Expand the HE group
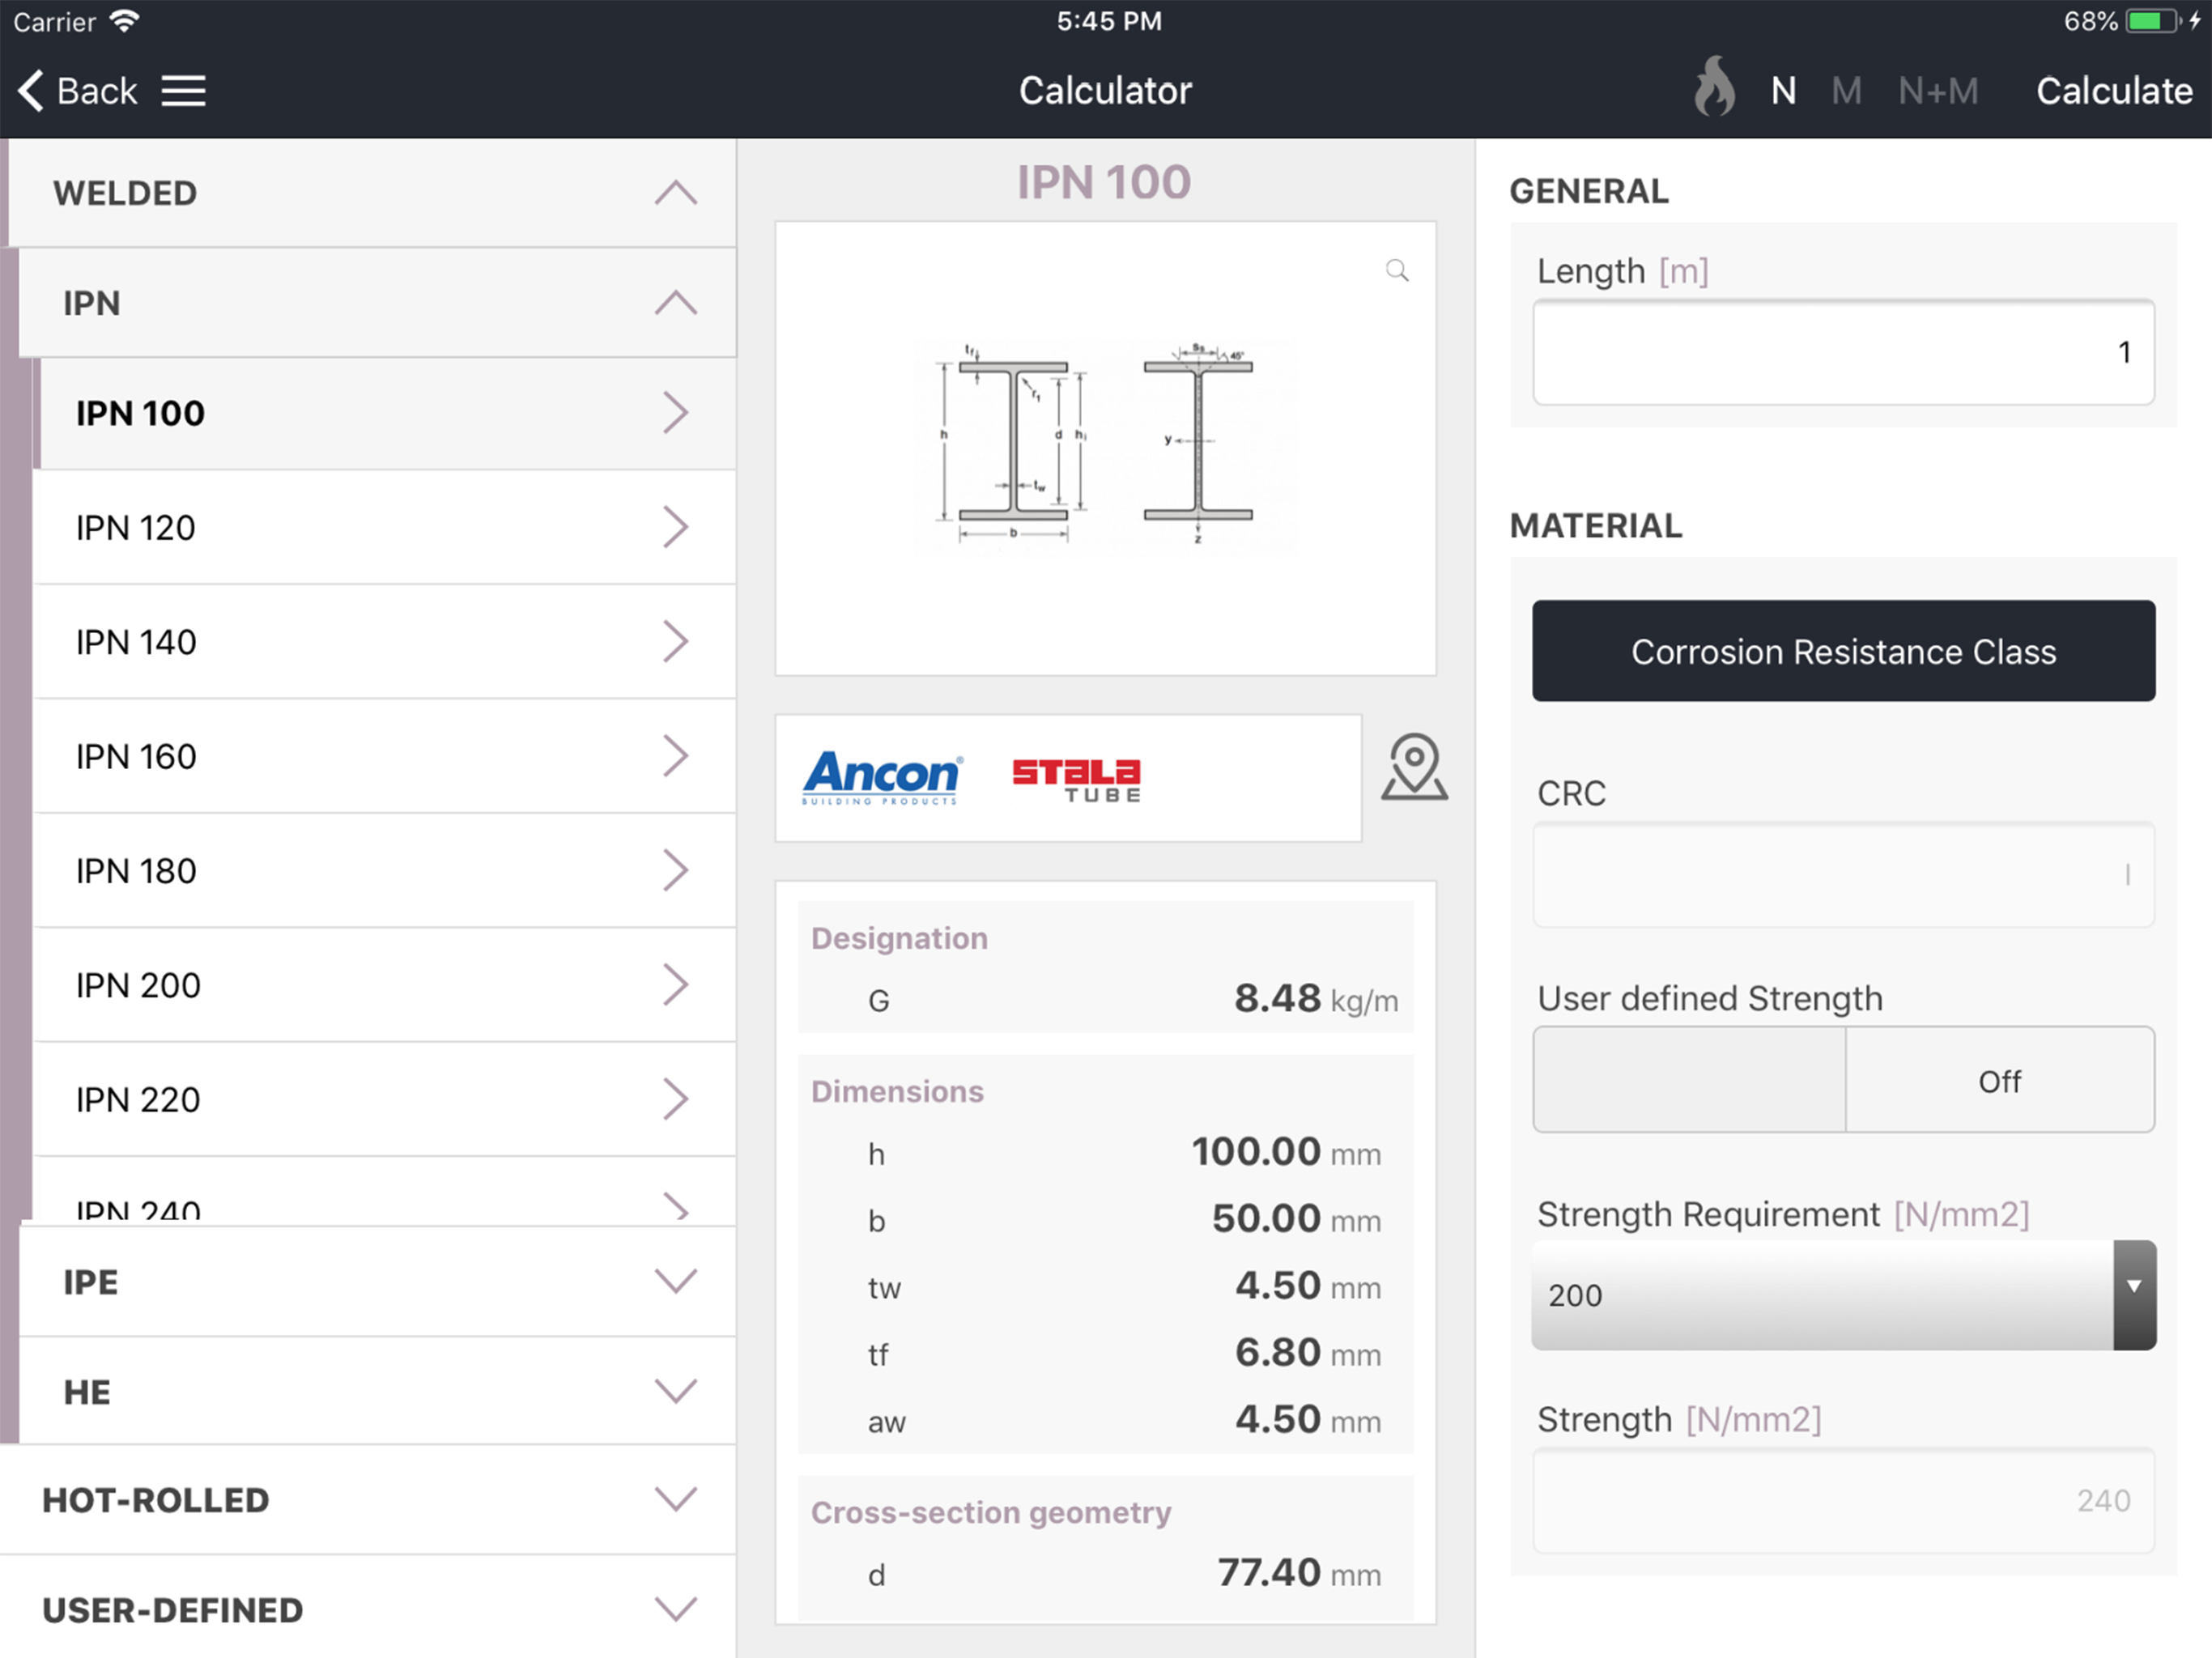 click(x=377, y=1391)
